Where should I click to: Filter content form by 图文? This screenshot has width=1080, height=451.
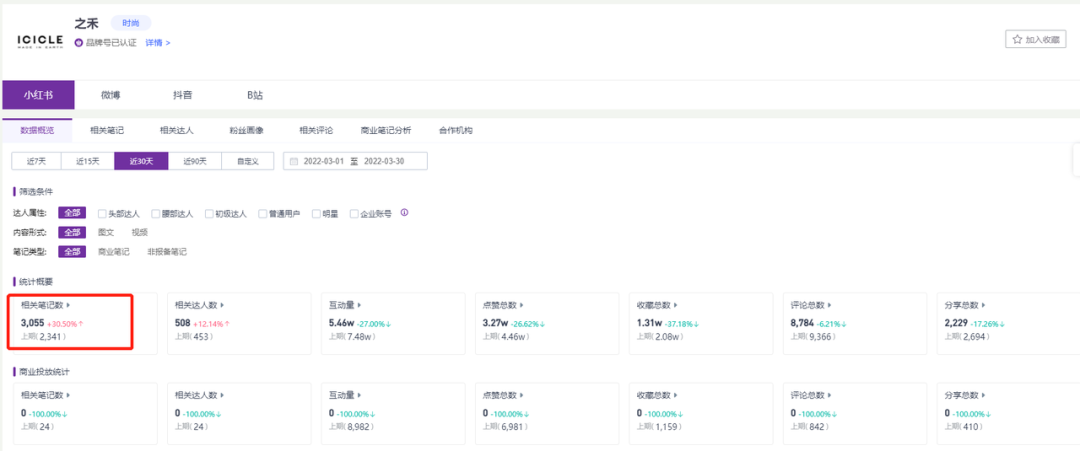106,233
